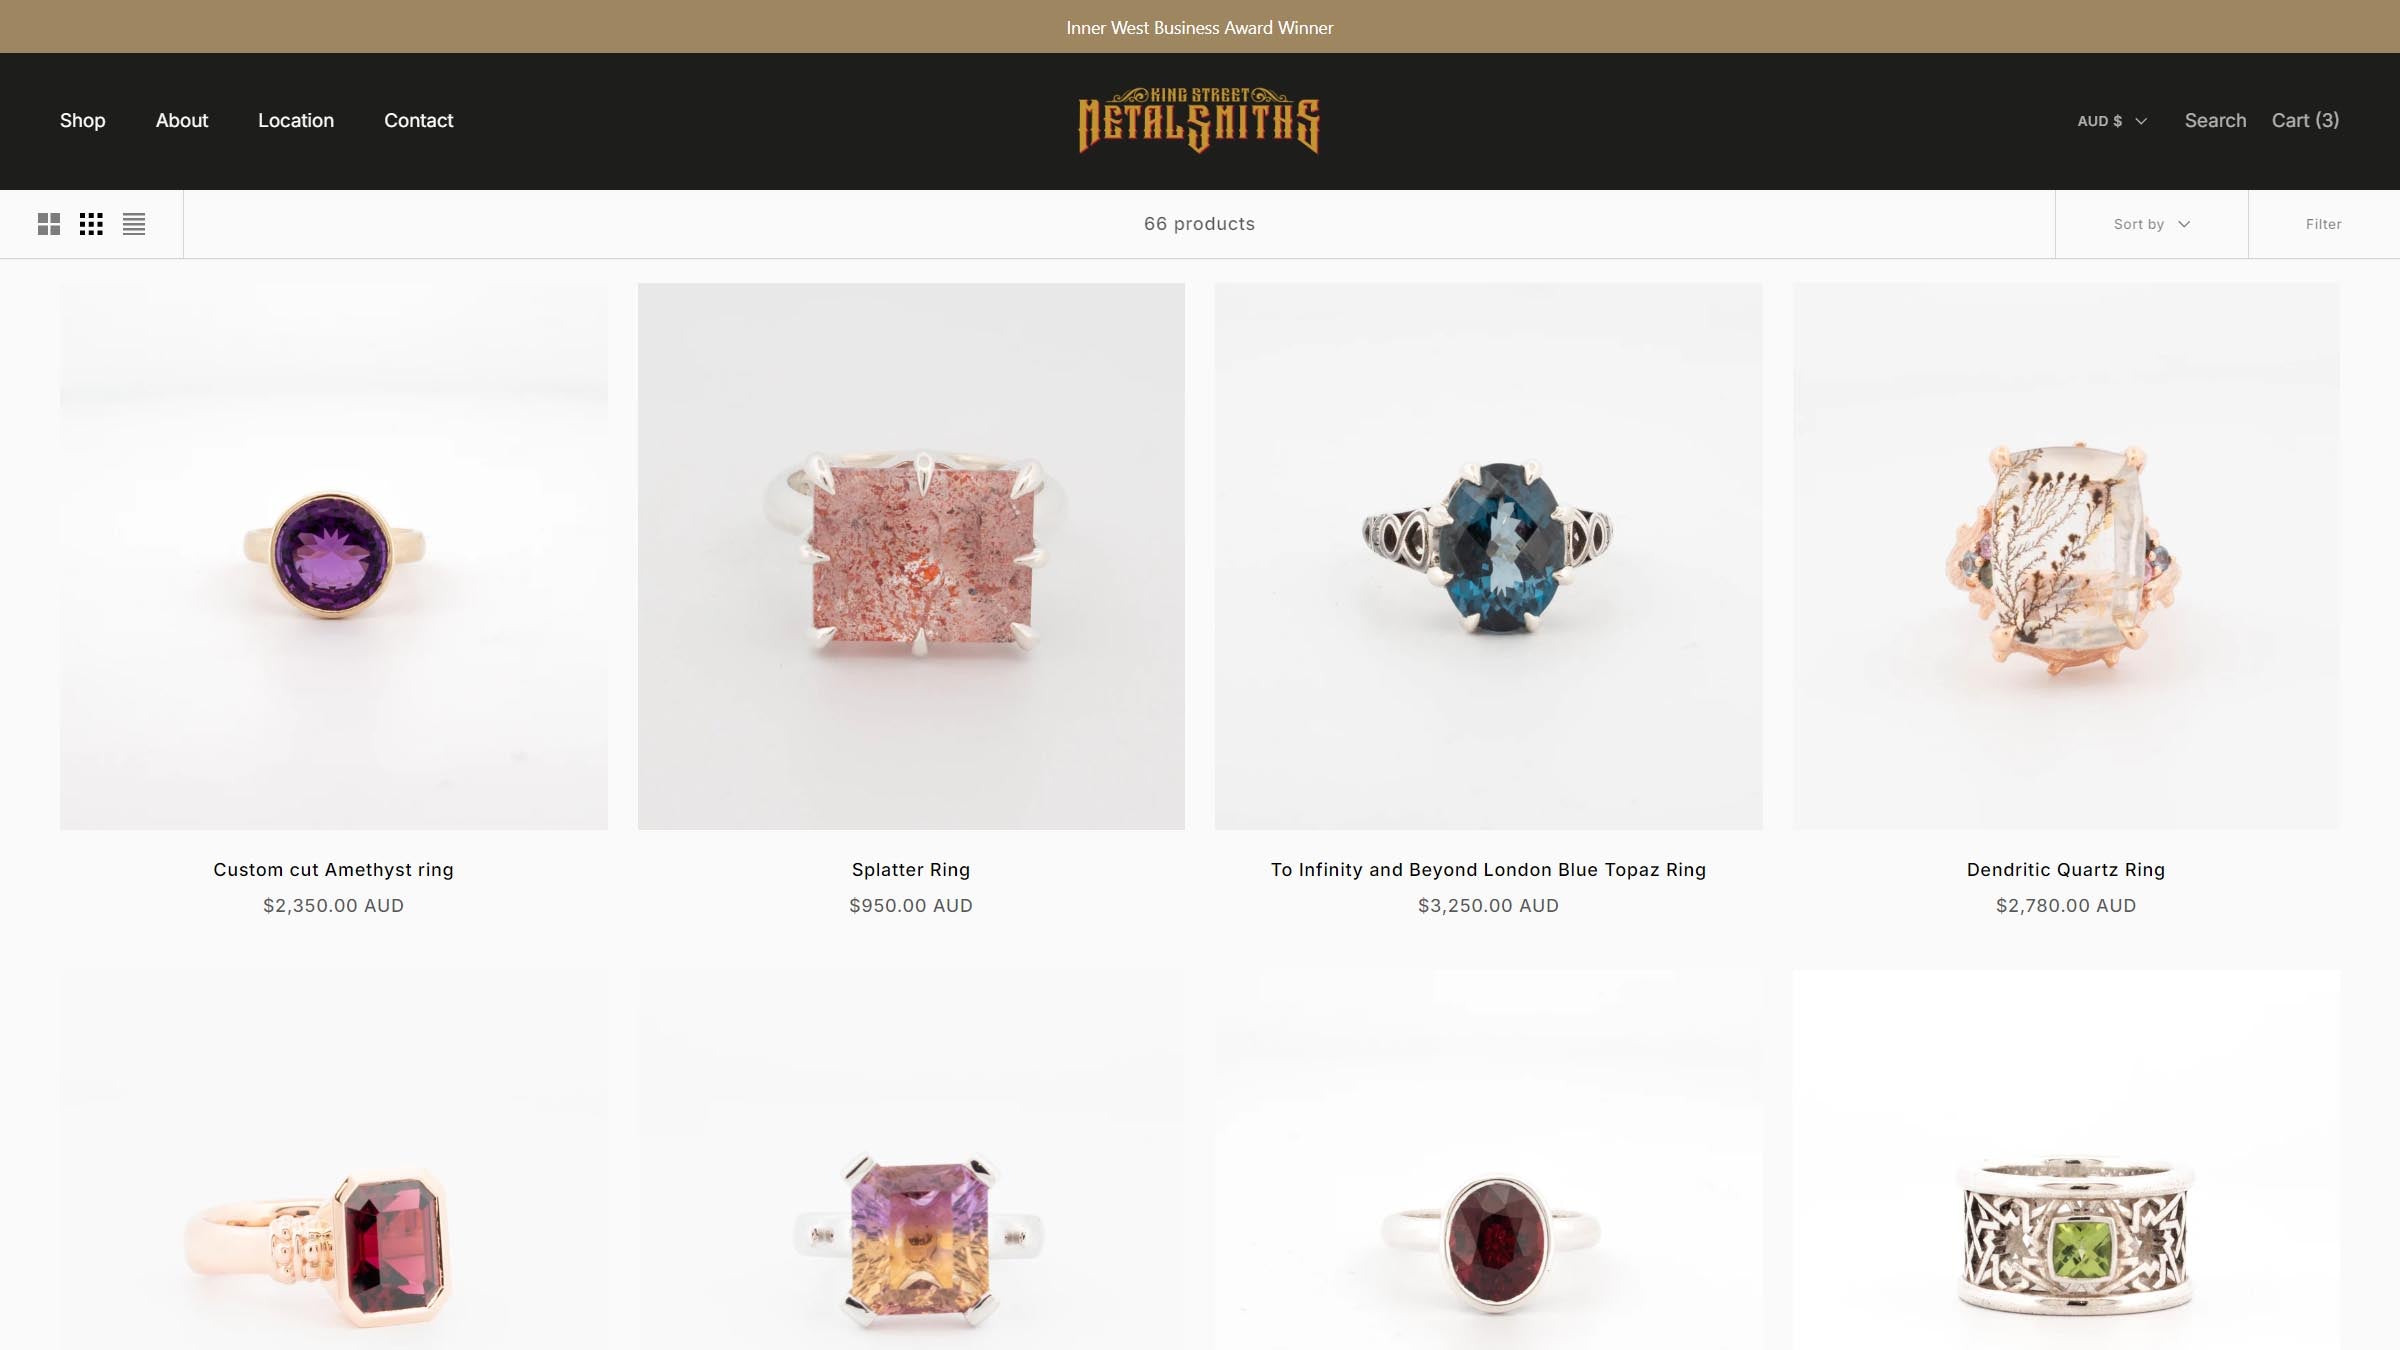
Task: Go to the About page
Action: pyautogui.click(x=182, y=120)
